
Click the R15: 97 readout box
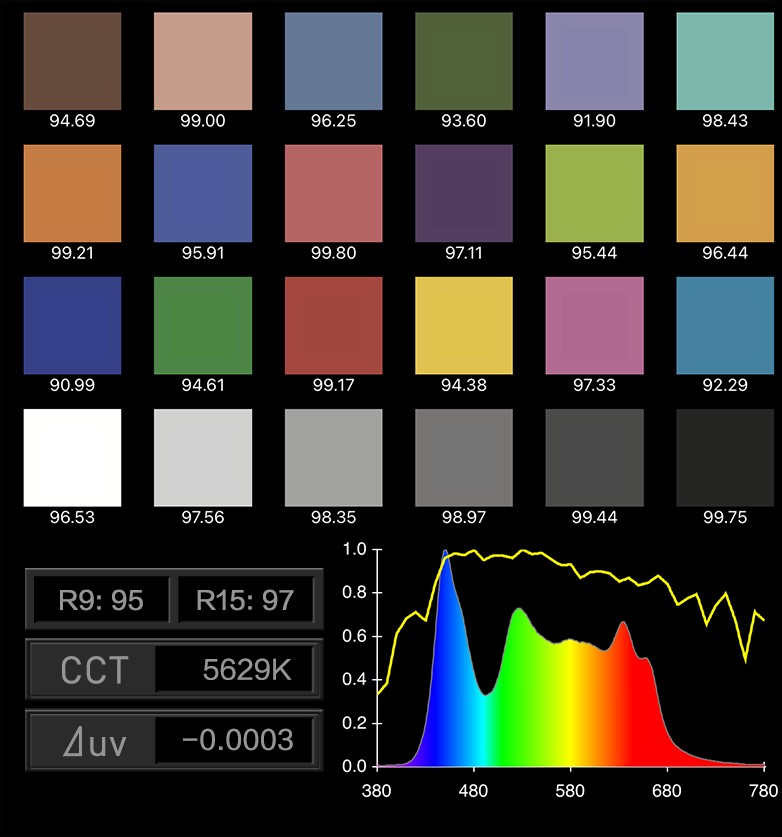pos(246,599)
